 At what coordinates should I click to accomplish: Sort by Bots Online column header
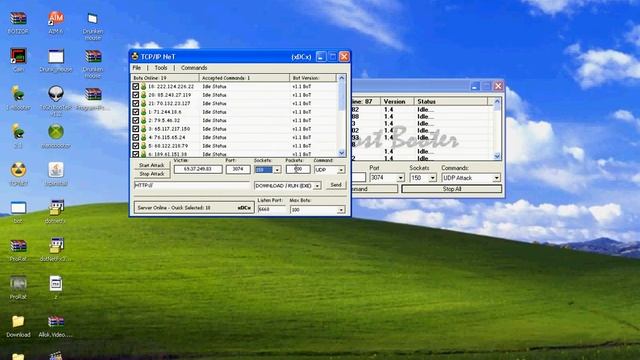click(x=165, y=78)
